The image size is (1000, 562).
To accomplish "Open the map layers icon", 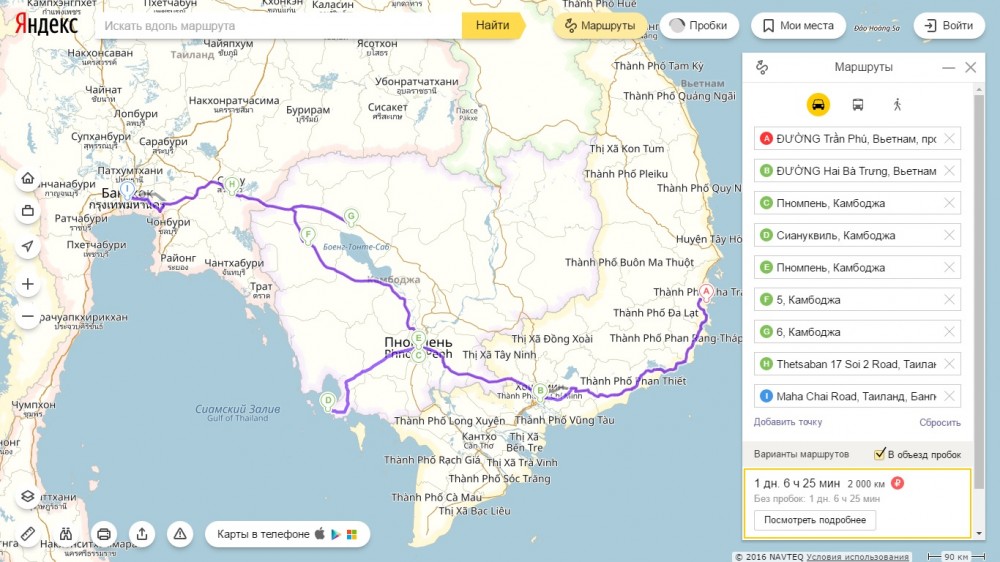I will click(27, 496).
